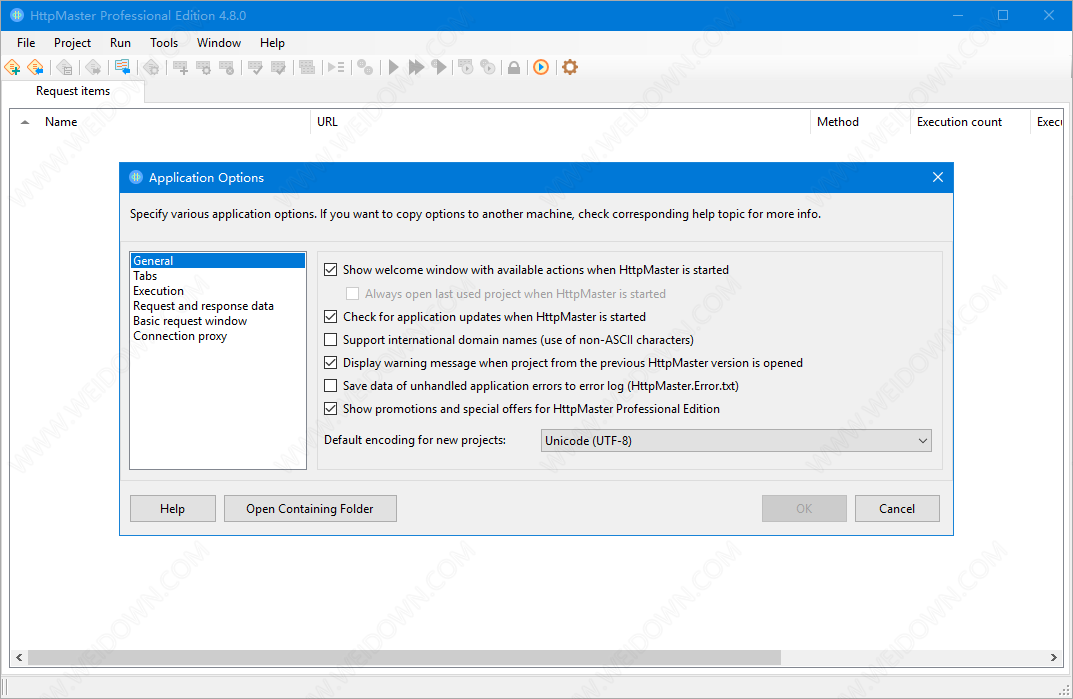Click the padlock toolbar icon
Viewport: 1073px width, 699px height.
pyautogui.click(x=514, y=67)
